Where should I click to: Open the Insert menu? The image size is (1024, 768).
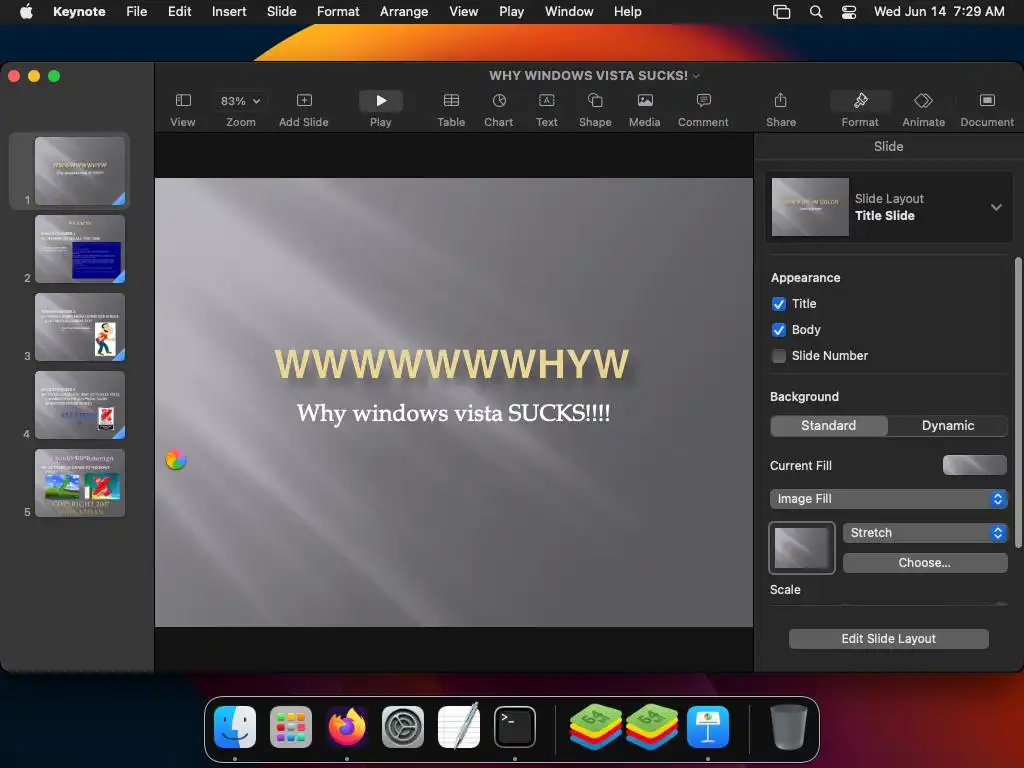(x=229, y=11)
